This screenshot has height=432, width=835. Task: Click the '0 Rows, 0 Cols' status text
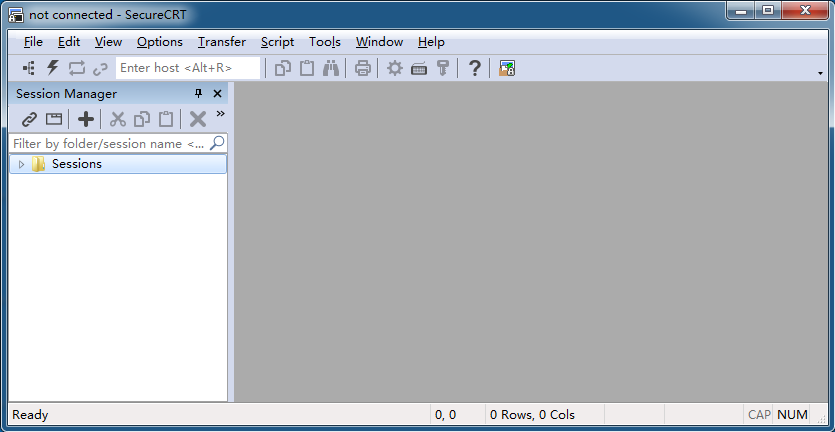(533, 415)
